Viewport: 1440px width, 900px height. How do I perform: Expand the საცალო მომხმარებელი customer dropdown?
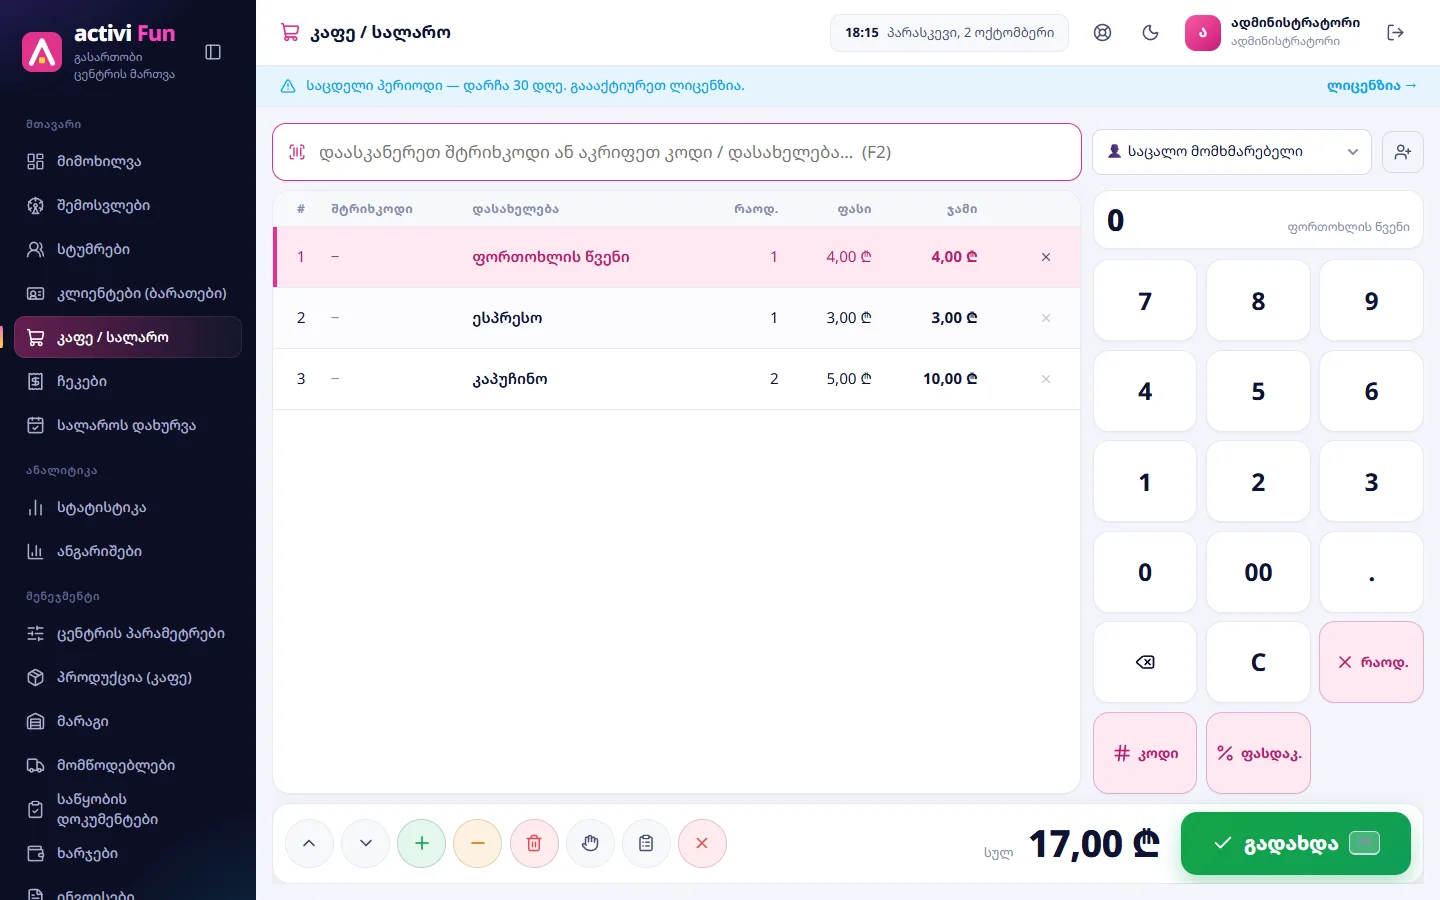[1232, 152]
